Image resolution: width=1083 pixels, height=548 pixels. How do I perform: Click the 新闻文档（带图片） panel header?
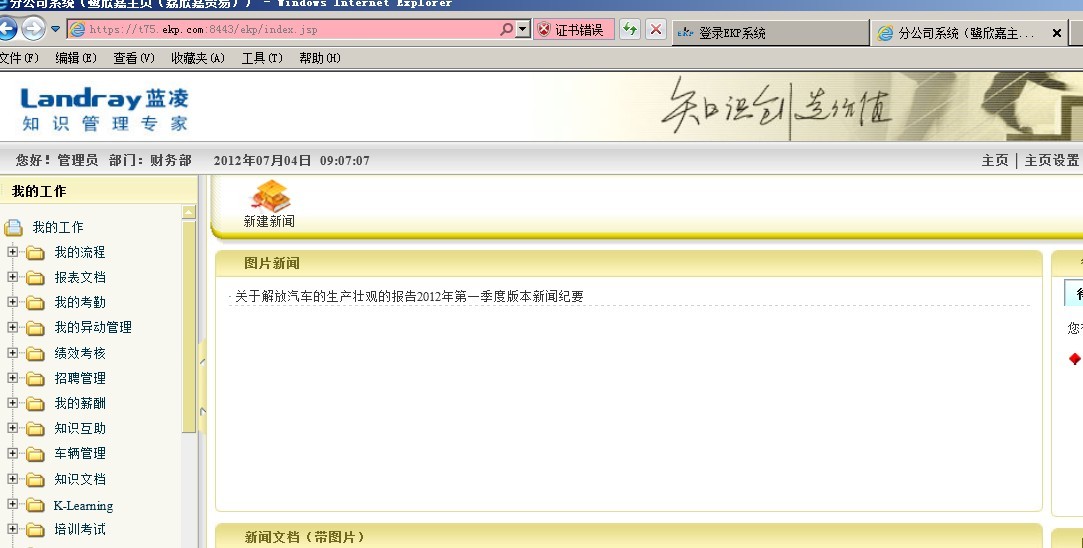point(629,536)
